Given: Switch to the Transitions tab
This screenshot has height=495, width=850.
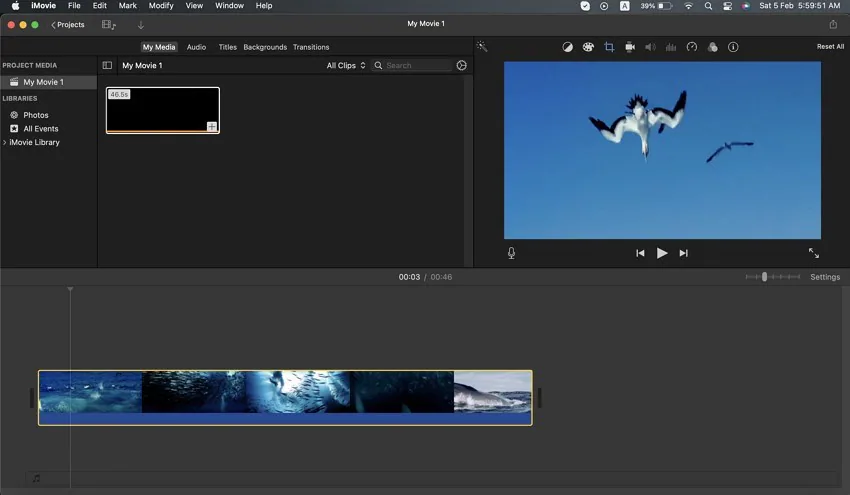Looking at the screenshot, I should [311, 47].
